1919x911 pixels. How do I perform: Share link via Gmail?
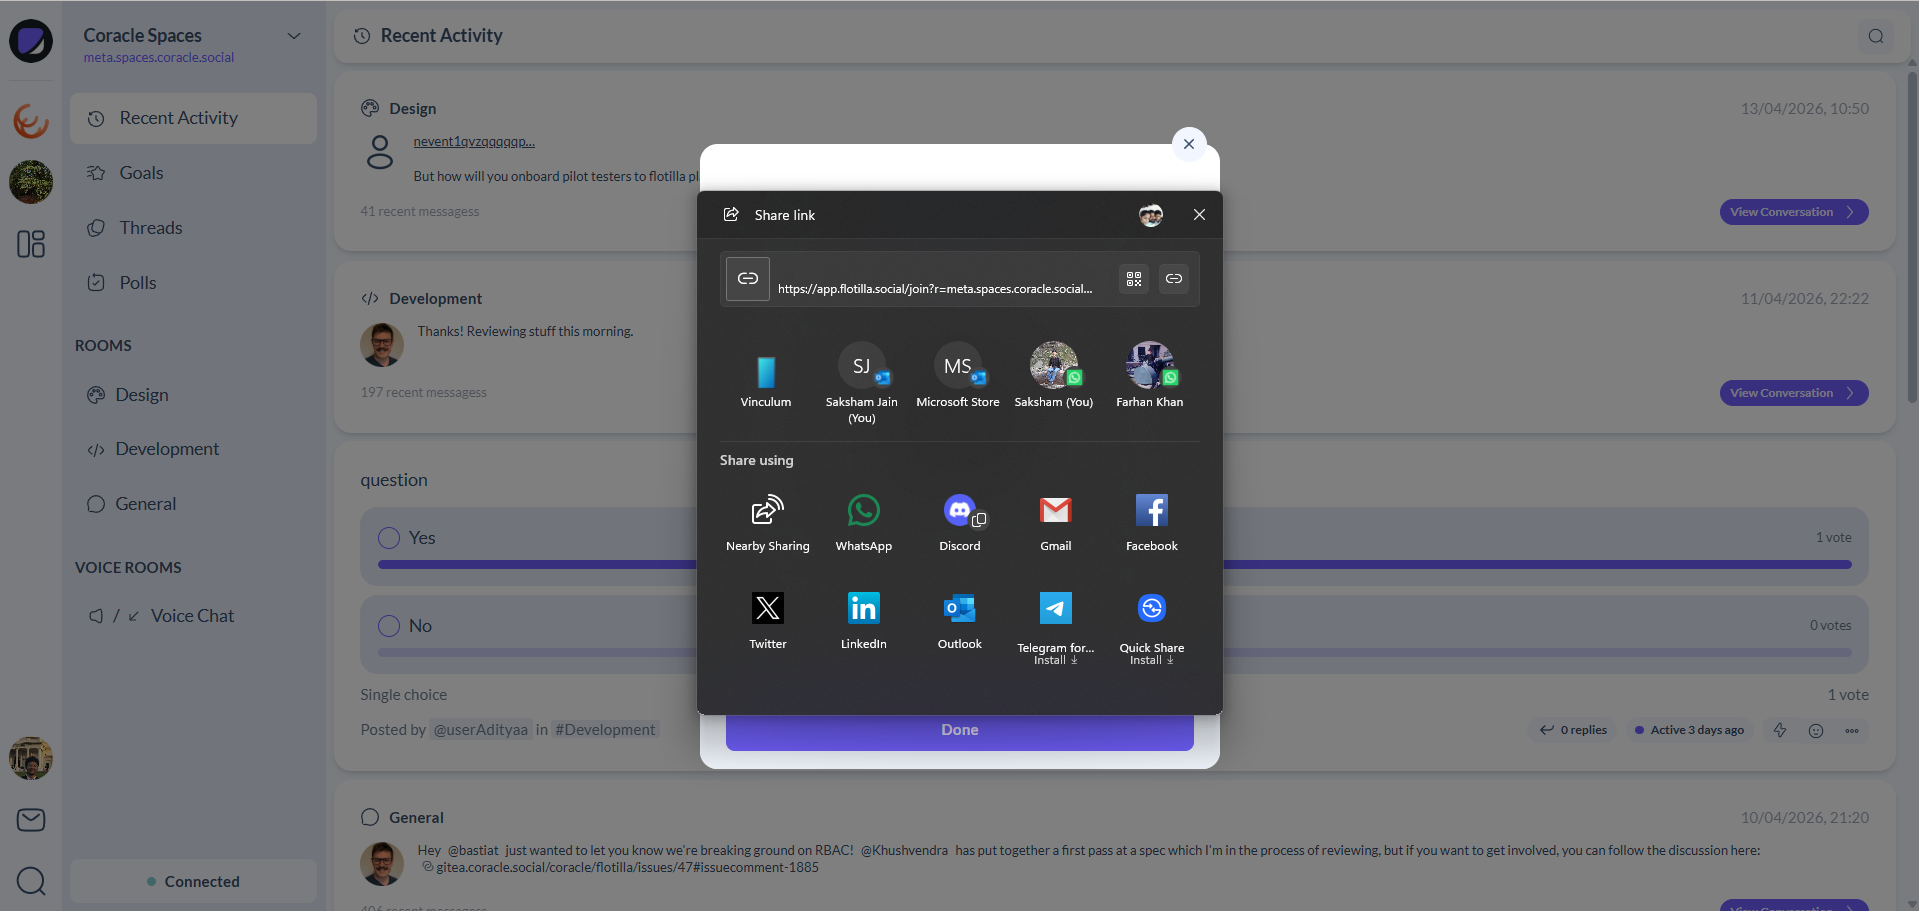tap(1055, 523)
